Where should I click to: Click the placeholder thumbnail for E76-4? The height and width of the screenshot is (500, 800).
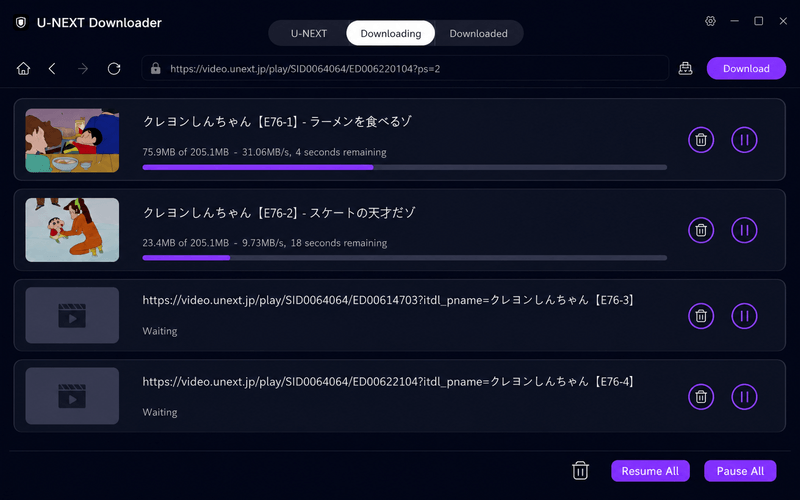[x=72, y=396]
